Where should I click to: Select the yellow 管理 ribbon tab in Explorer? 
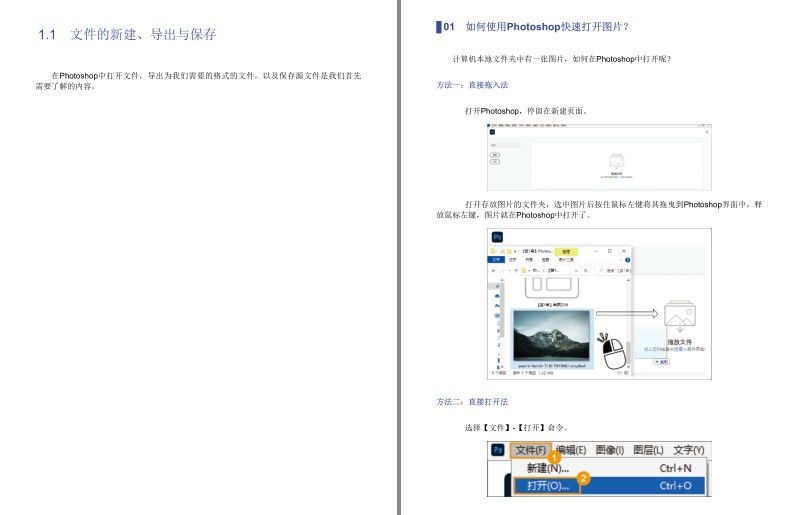[x=566, y=252]
